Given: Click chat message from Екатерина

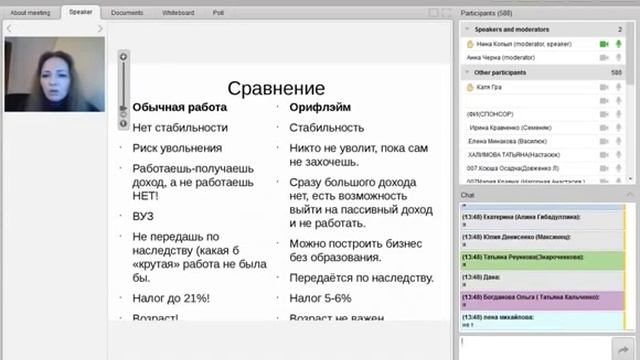Looking at the screenshot, I should [542, 220].
